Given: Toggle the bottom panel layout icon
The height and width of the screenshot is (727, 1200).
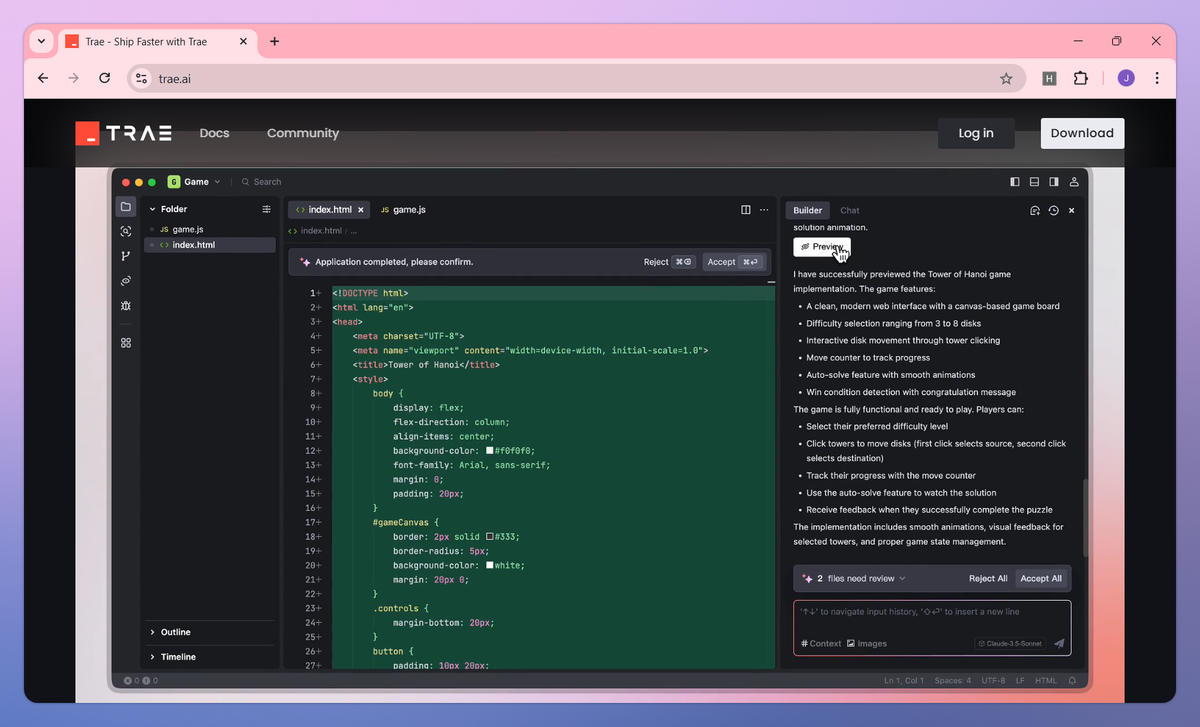Looking at the screenshot, I should coord(1034,182).
